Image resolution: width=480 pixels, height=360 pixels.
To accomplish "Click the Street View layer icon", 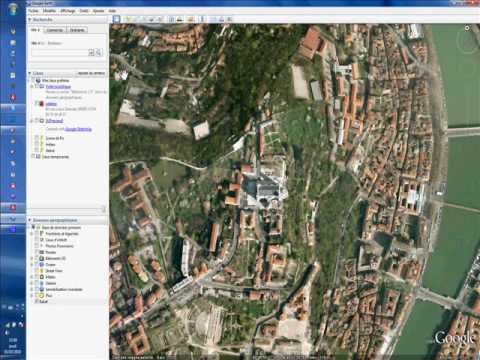I will pyautogui.click(x=42, y=271).
